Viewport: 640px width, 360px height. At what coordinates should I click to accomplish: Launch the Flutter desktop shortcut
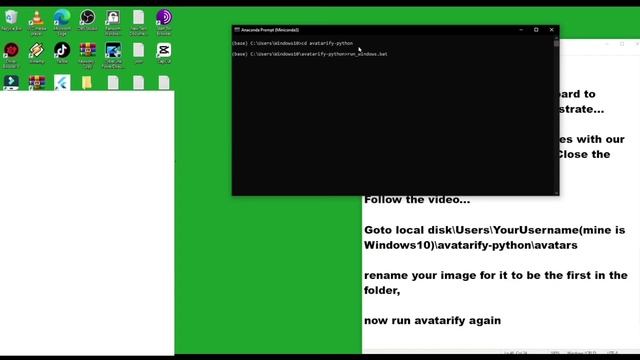(62, 82)
